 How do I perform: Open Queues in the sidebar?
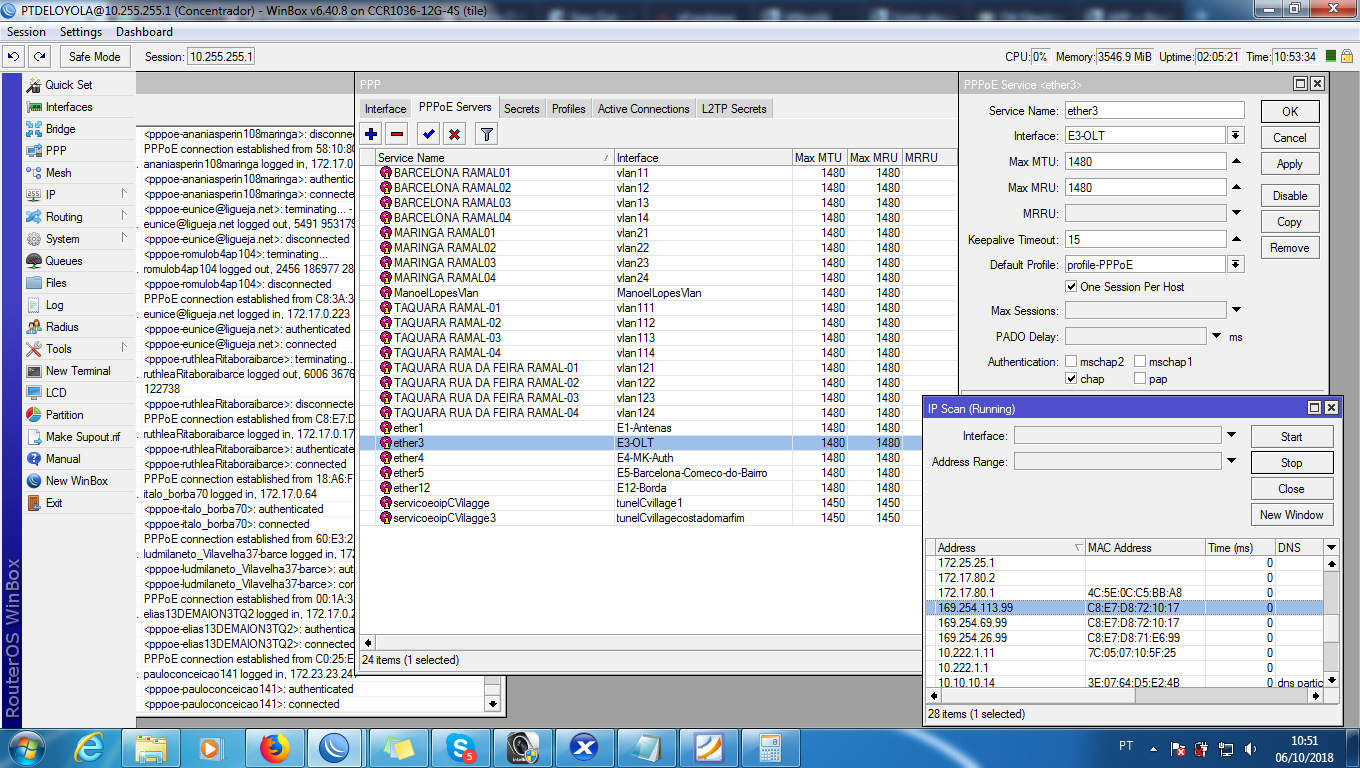coord(64,261)
